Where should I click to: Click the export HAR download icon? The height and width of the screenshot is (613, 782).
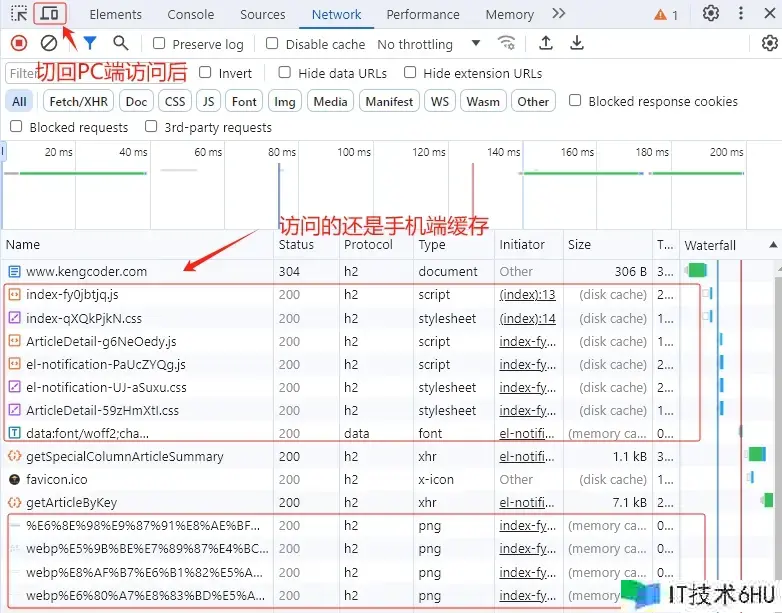pyautogui.click(x=577, y=43)
